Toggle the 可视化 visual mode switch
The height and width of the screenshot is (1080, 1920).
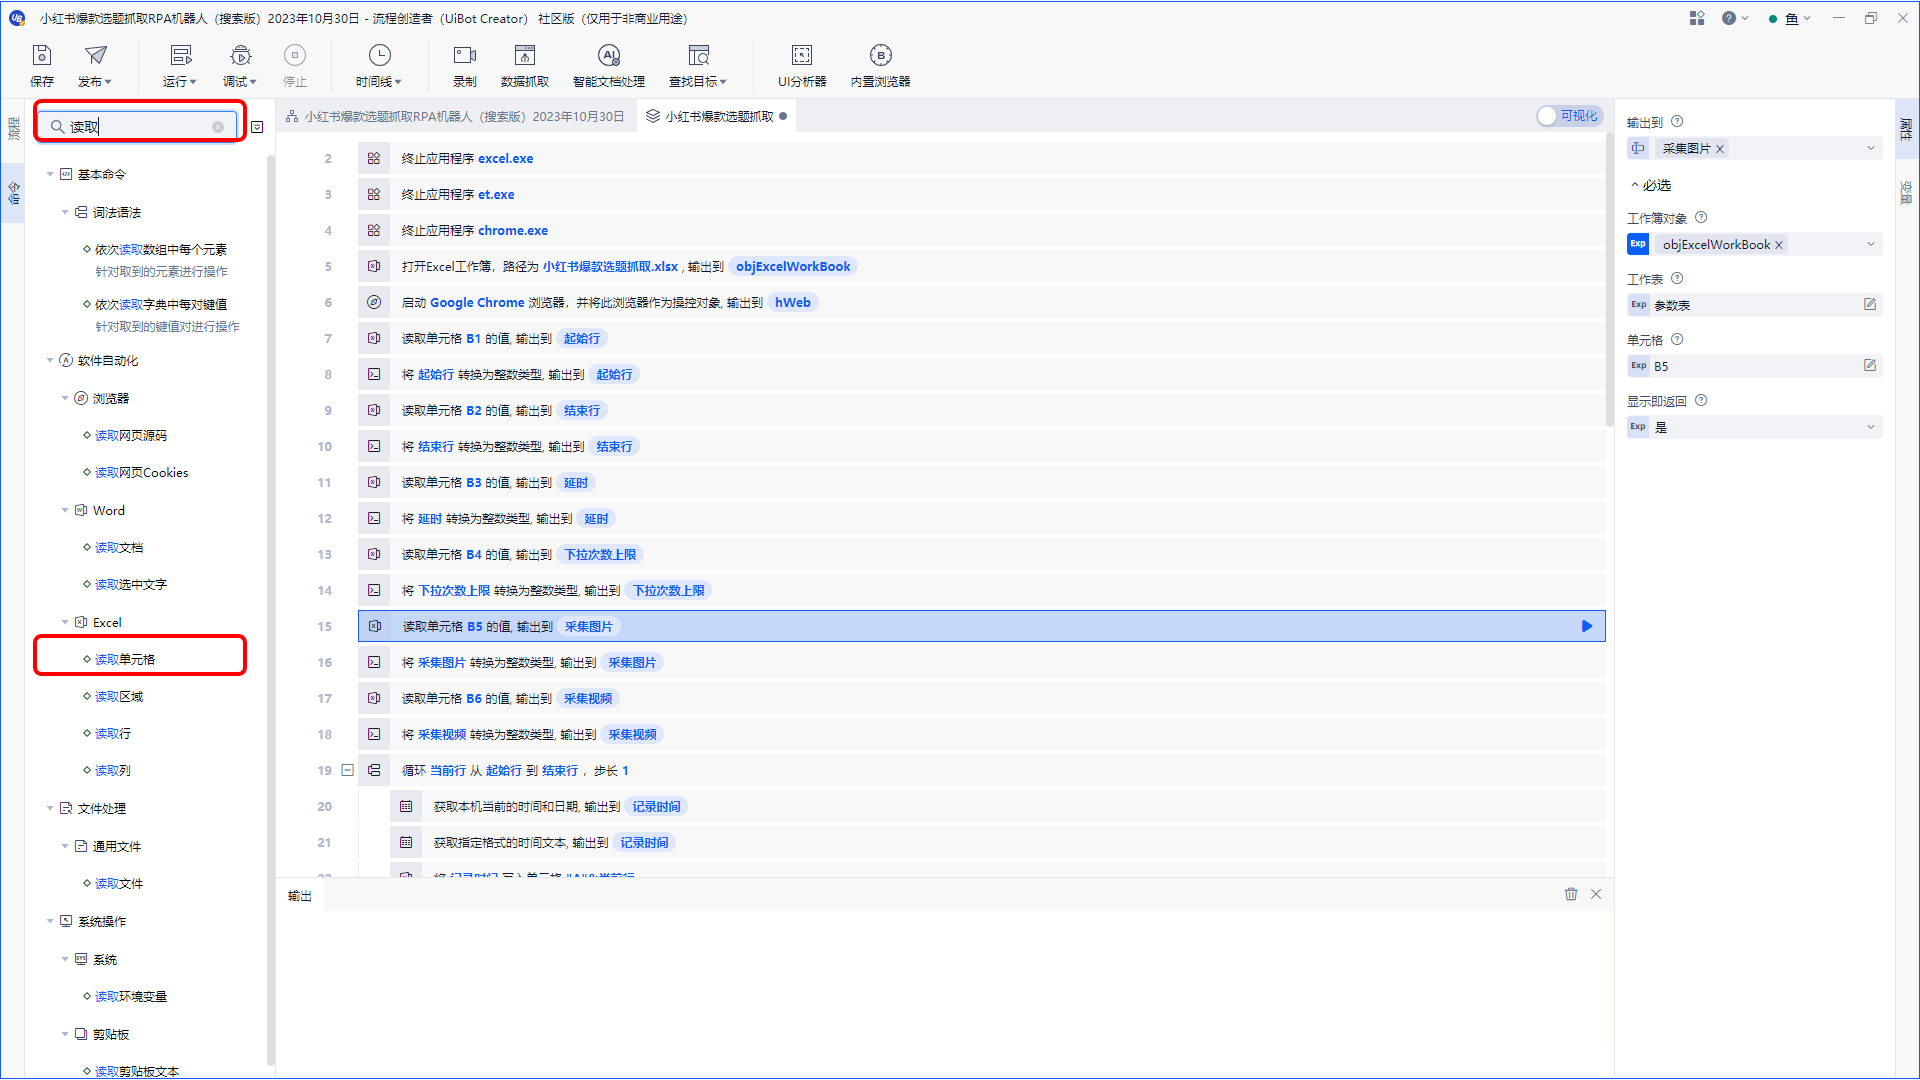[x=1569, y=116]
